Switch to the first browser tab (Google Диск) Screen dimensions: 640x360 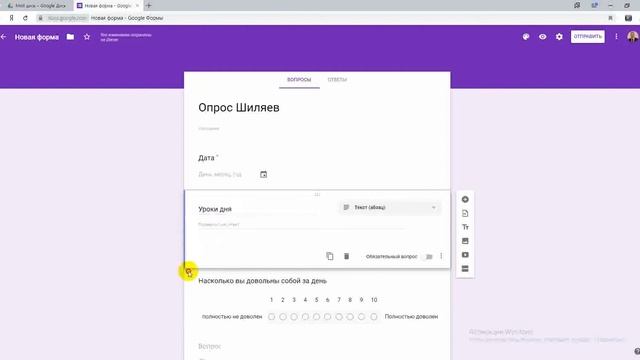point(37,6)
